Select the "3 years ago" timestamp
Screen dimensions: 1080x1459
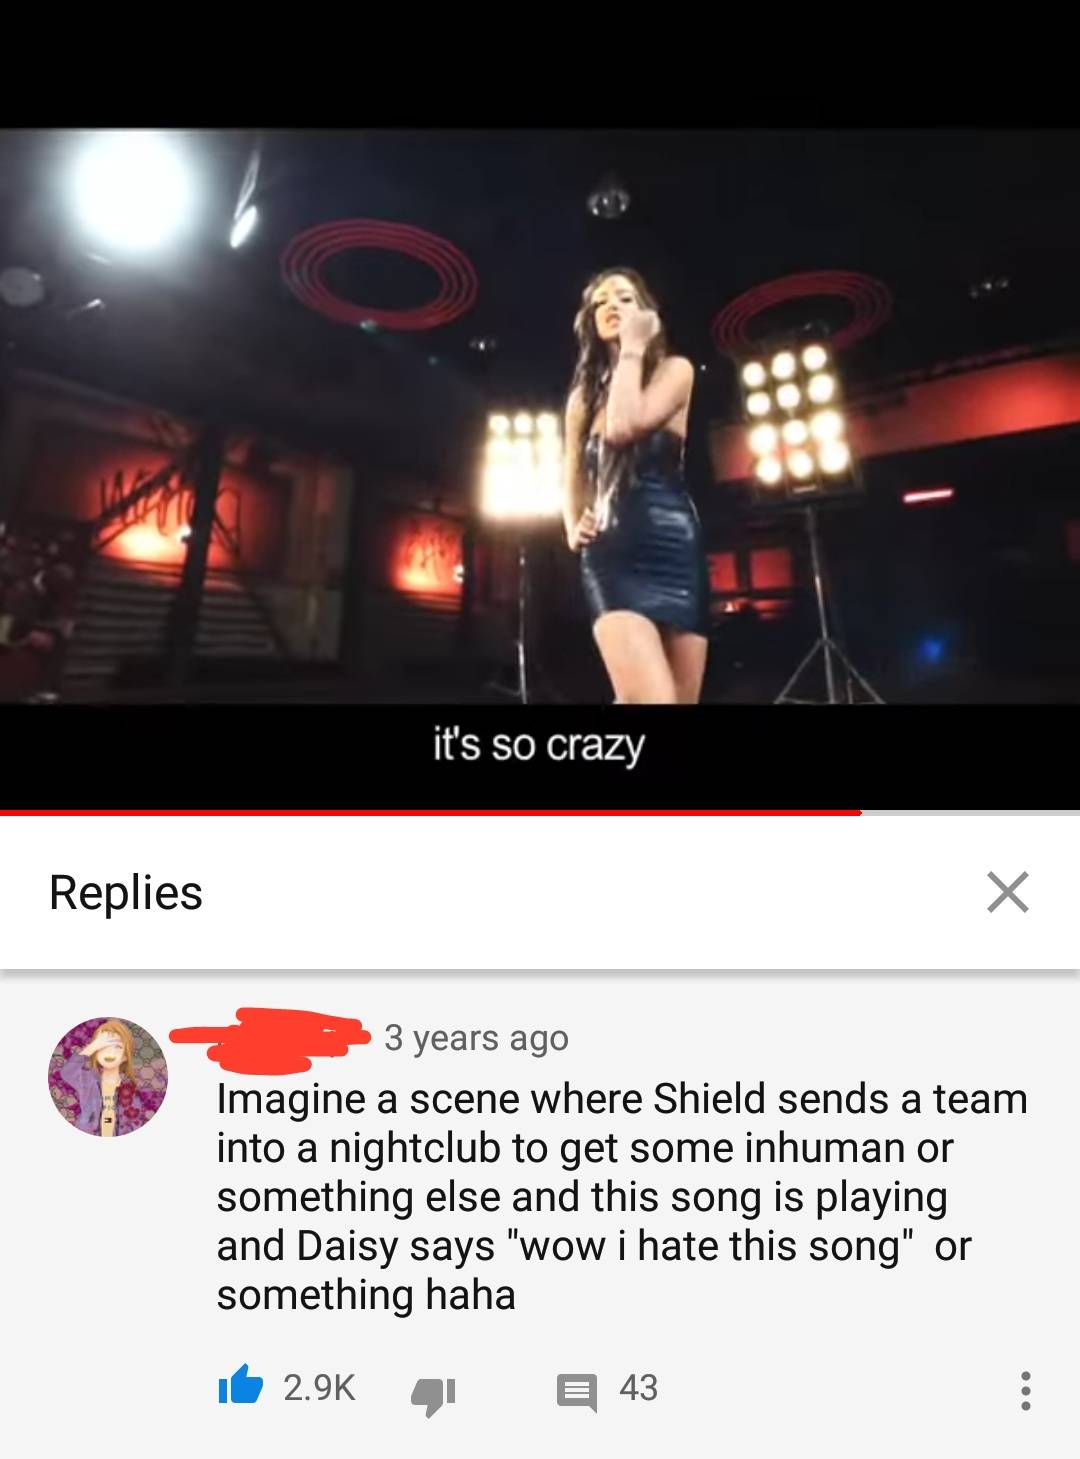pos(476,1038)
